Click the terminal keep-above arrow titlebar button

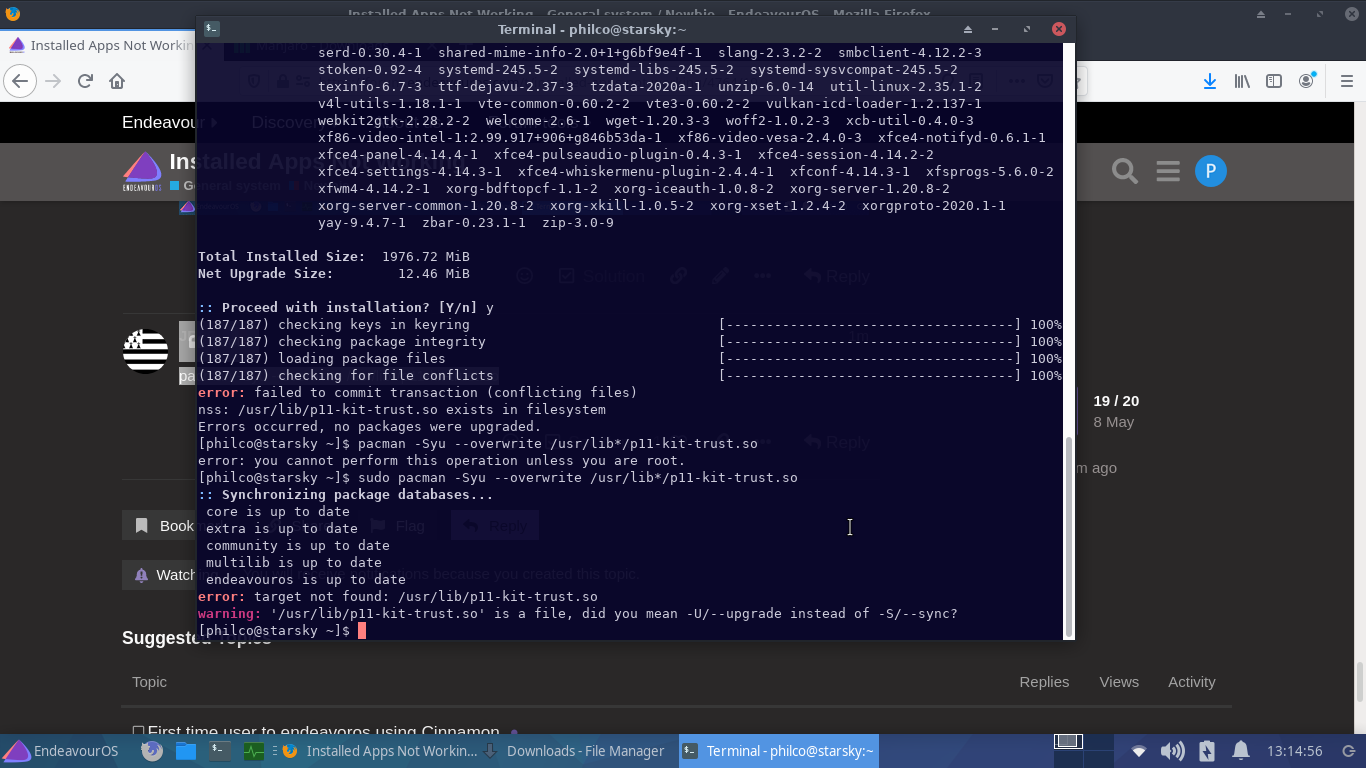[968, 30]
